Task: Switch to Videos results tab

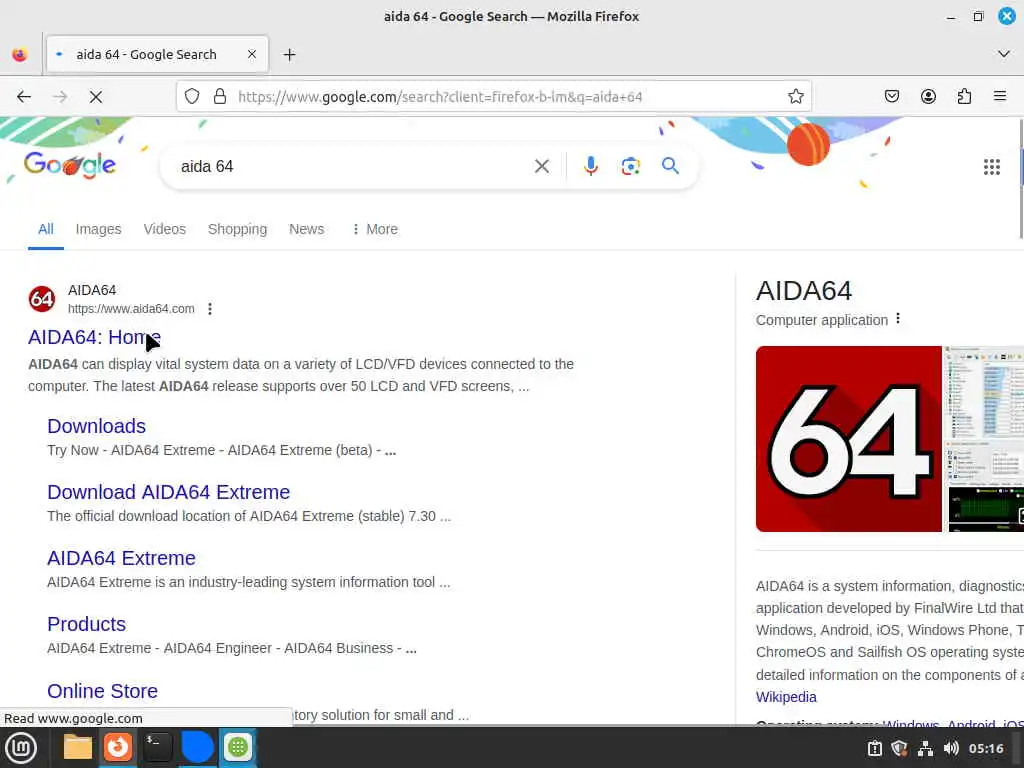Action: (165, 229)
